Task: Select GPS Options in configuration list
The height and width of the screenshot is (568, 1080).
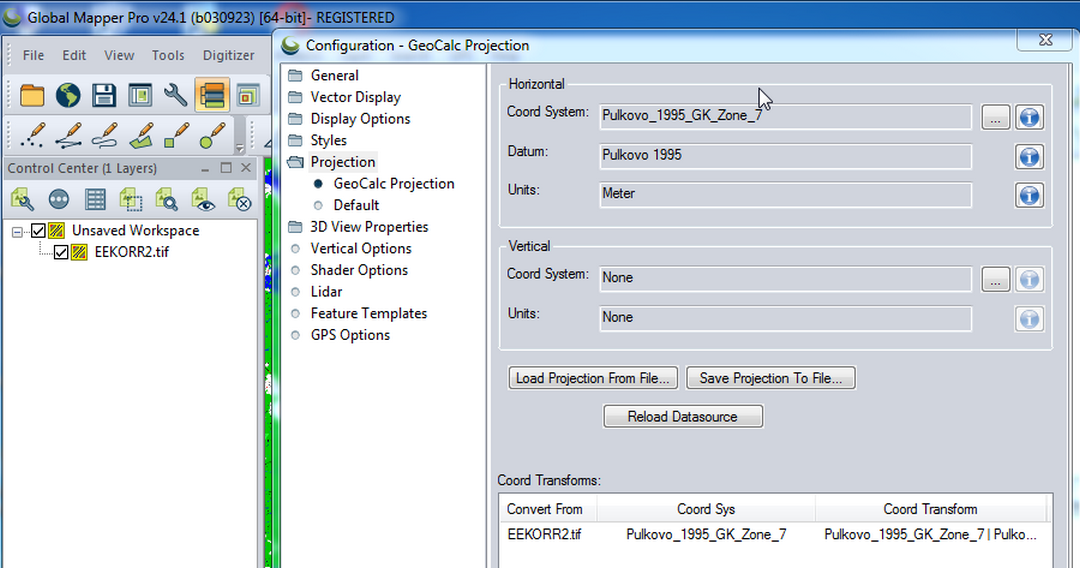Action: (350, 335)
